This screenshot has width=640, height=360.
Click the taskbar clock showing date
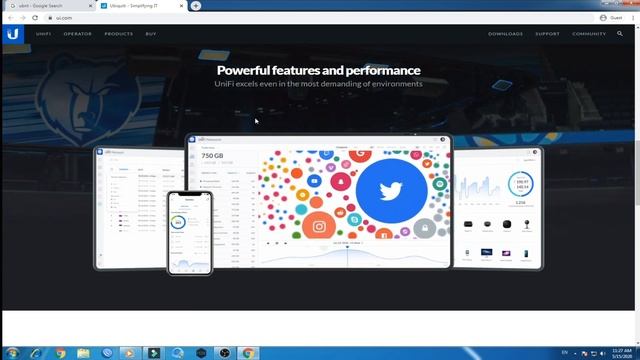coord(622,353)
